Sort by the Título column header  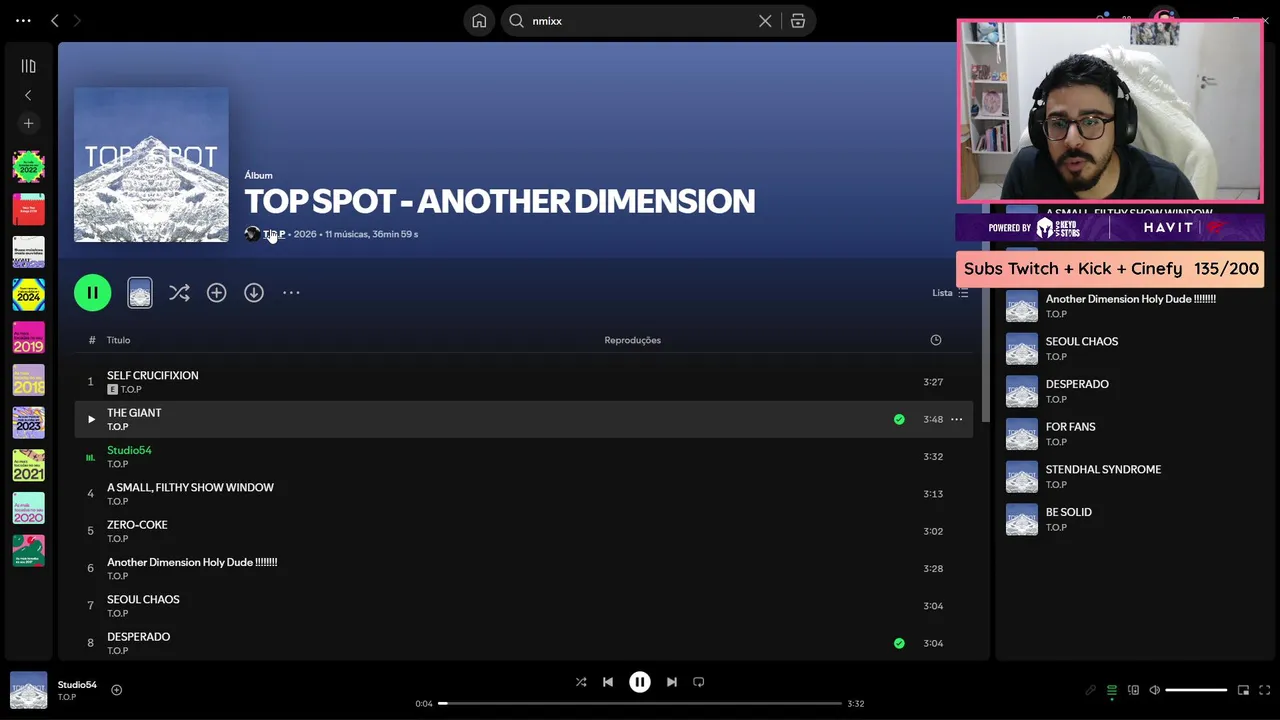(118, 340)
